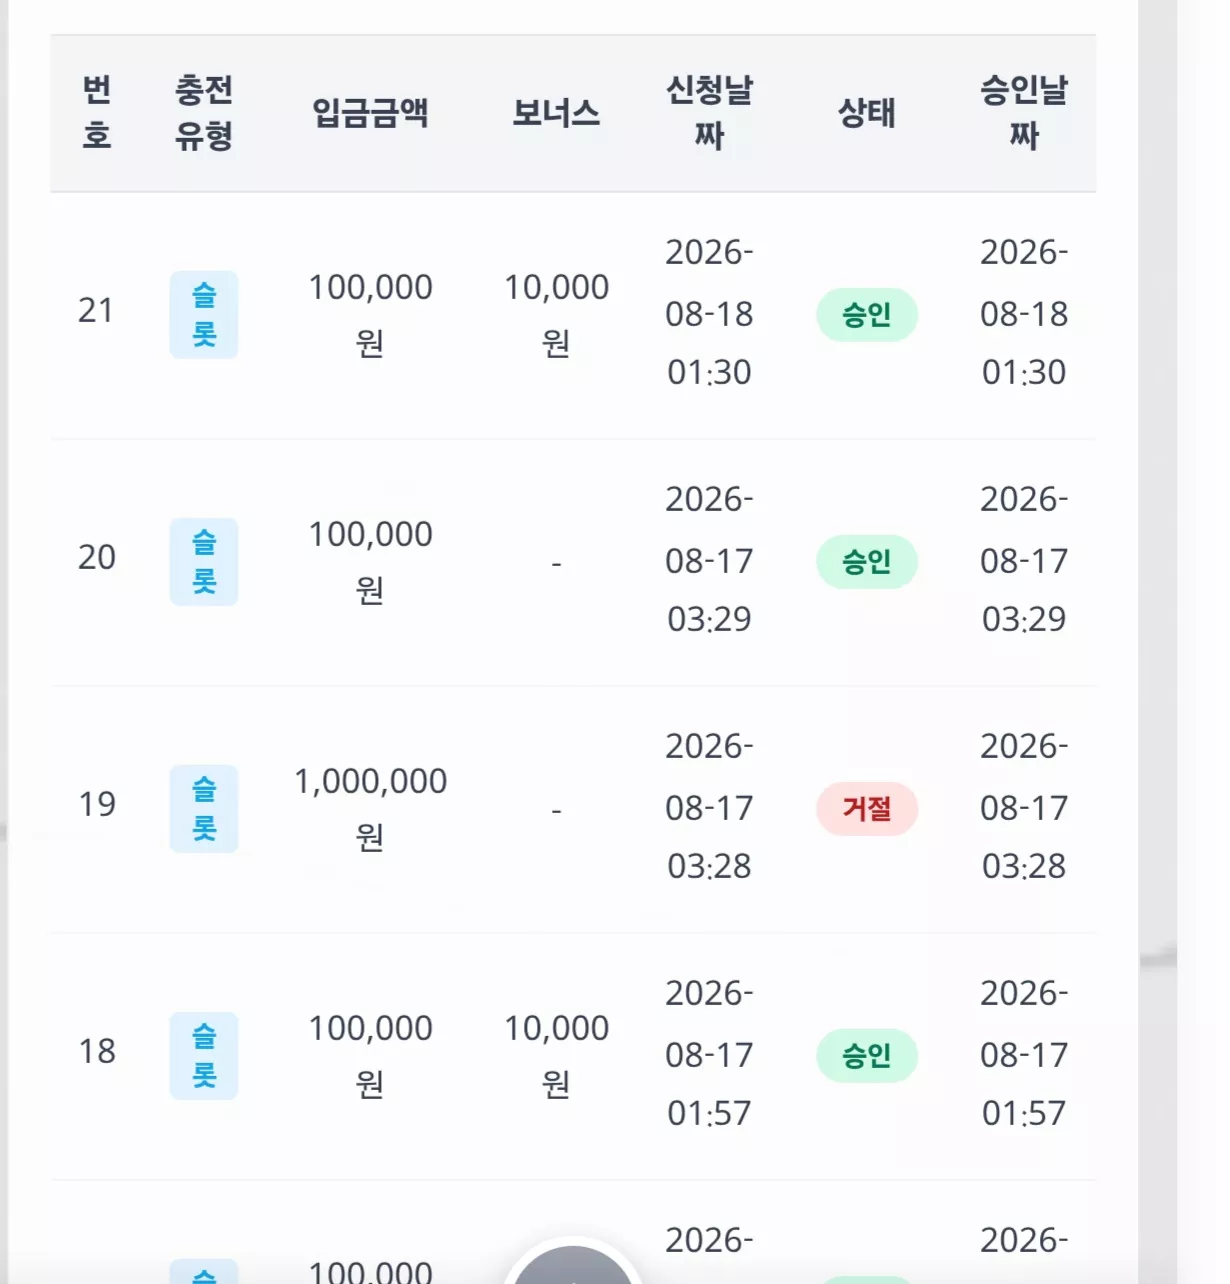The width and height of the screenshot is (1230, 1284).
Task: Click the 신청날짜 column header
Action: [x=709, y=112]
